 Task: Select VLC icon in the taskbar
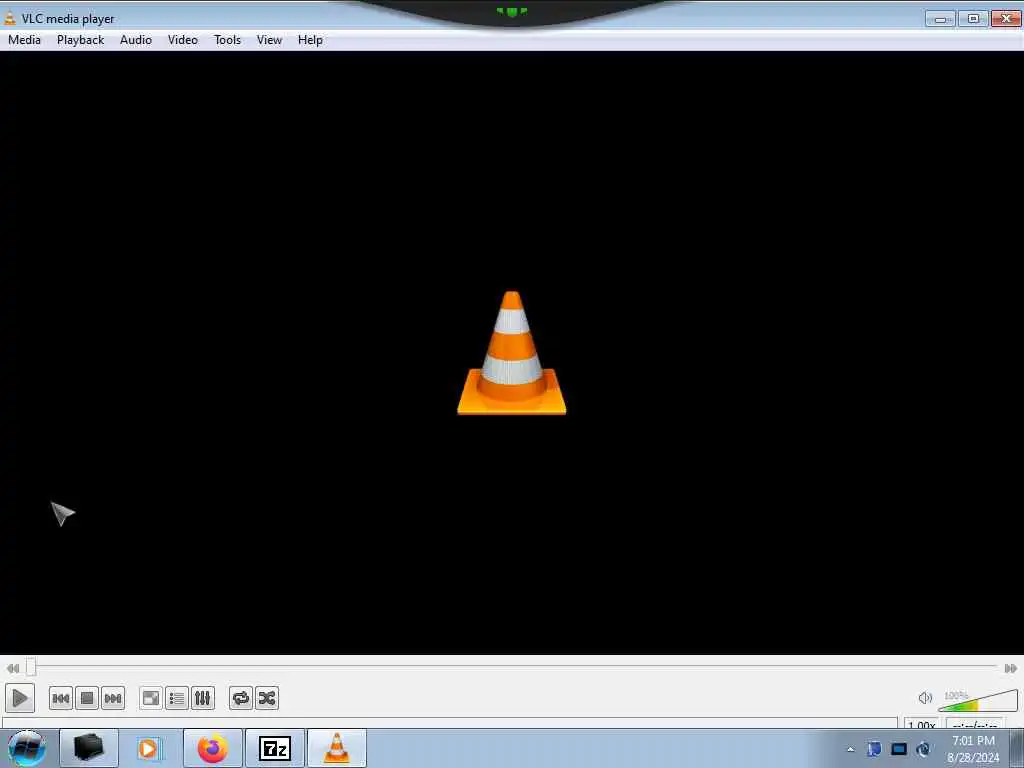337,748
